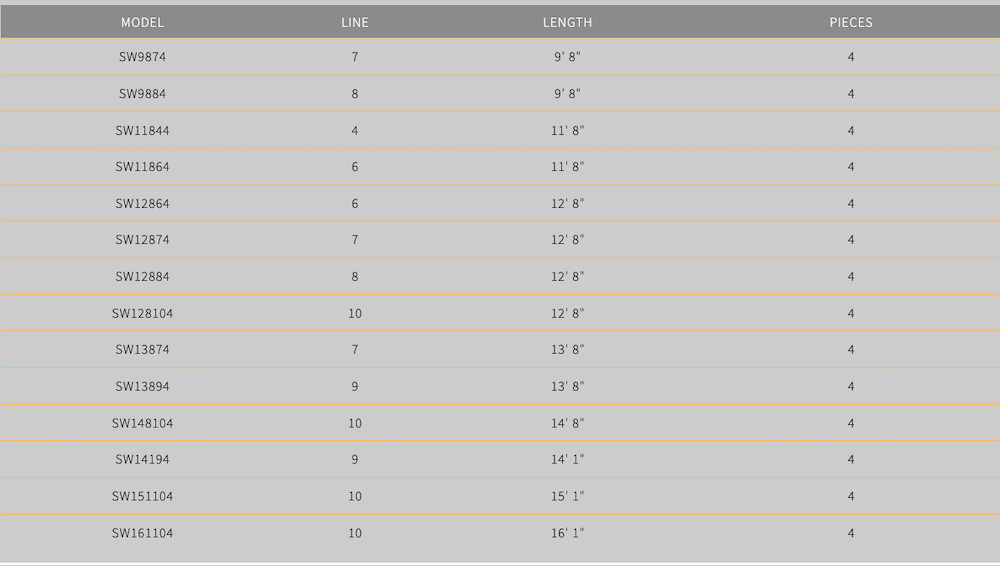Select model SW12874 cell
The width and height of the screenshot is (1000, 566).
tap(142, 240)
